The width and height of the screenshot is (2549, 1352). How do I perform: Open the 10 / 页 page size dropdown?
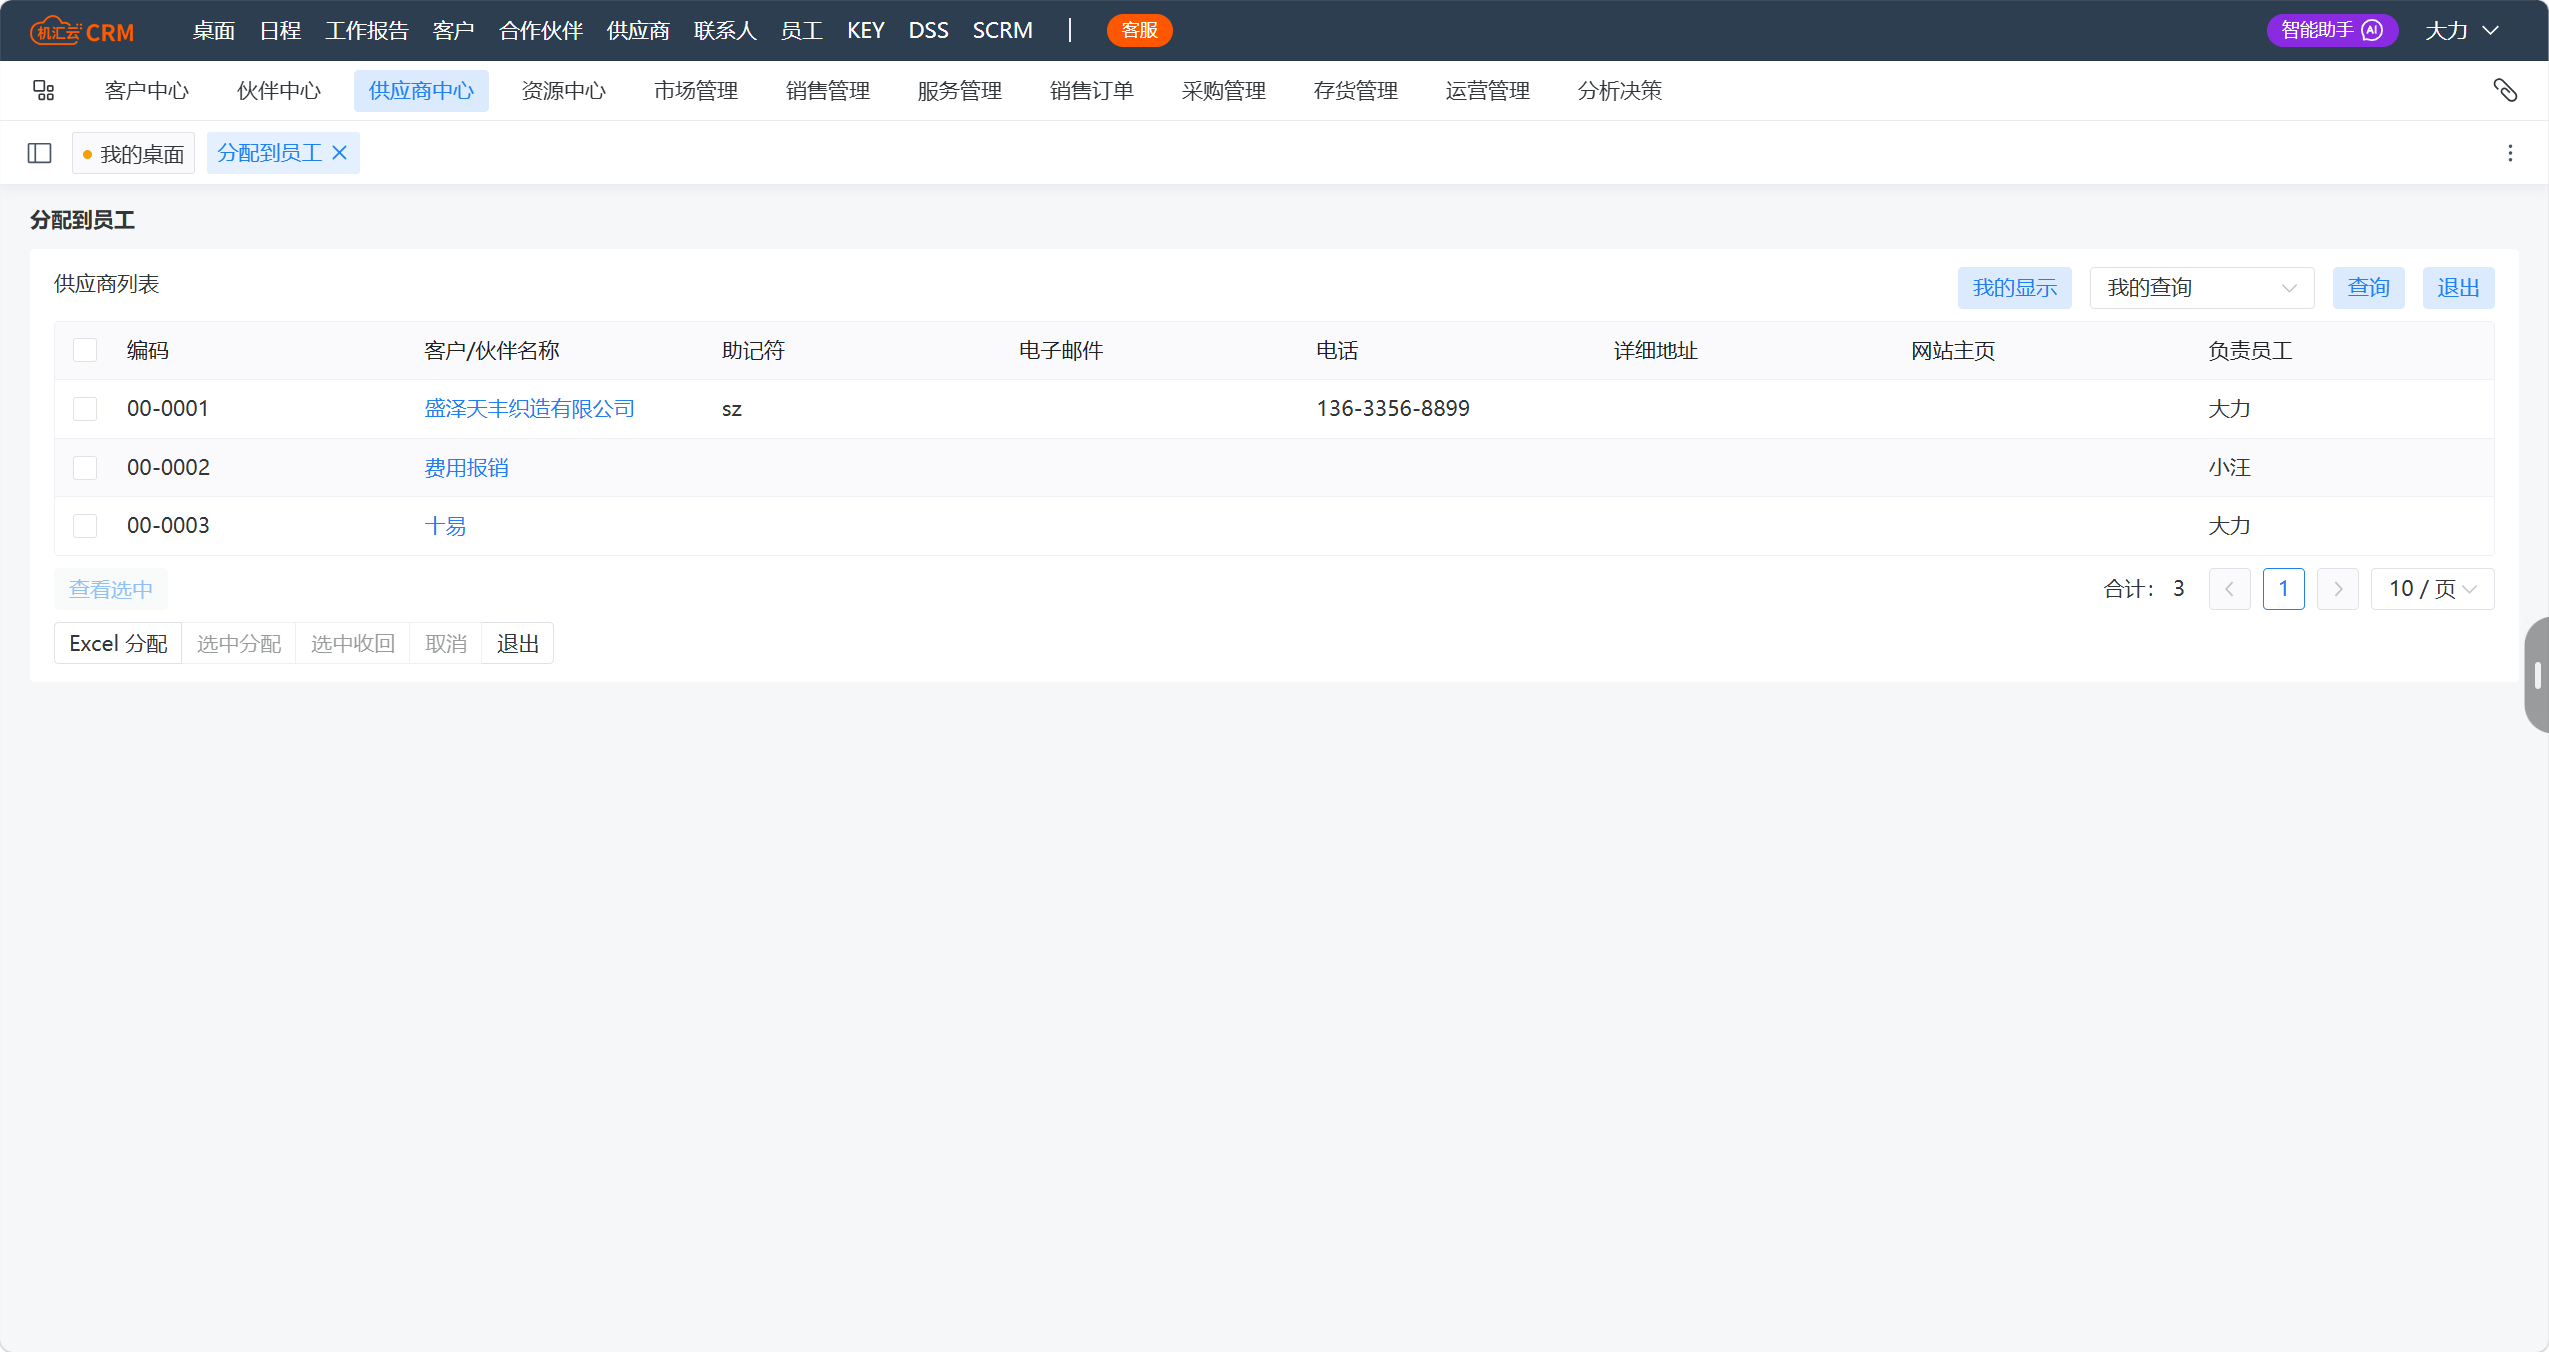tap(2432, 589)
